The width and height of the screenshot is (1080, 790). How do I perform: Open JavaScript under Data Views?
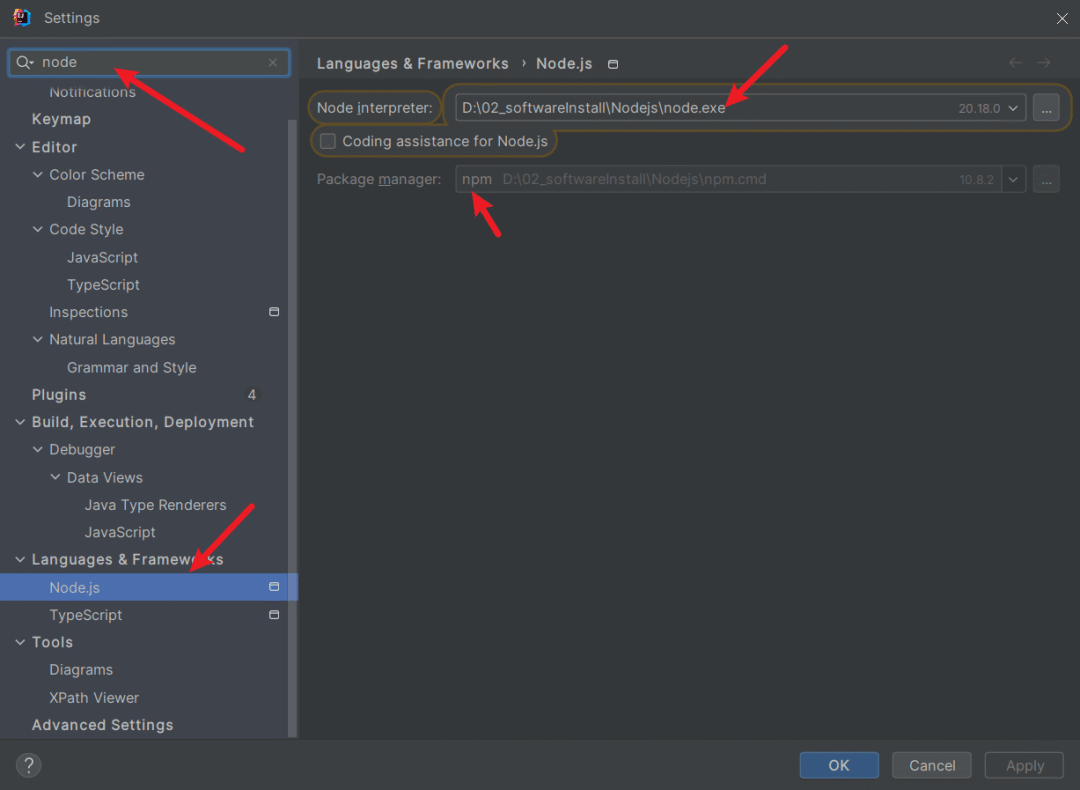120,532
